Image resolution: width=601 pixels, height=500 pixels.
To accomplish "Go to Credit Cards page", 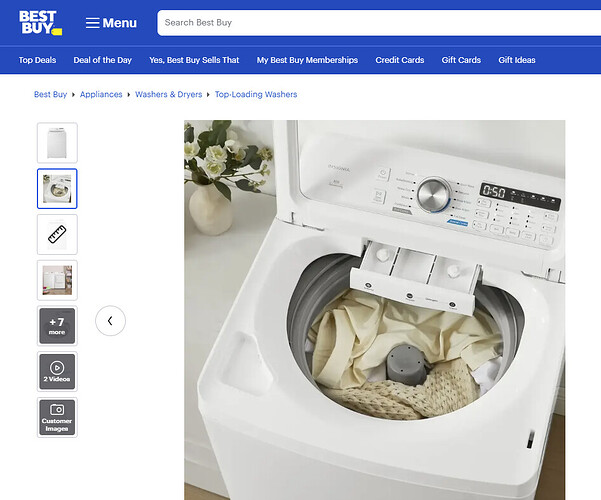I will (x=399, y=60).
